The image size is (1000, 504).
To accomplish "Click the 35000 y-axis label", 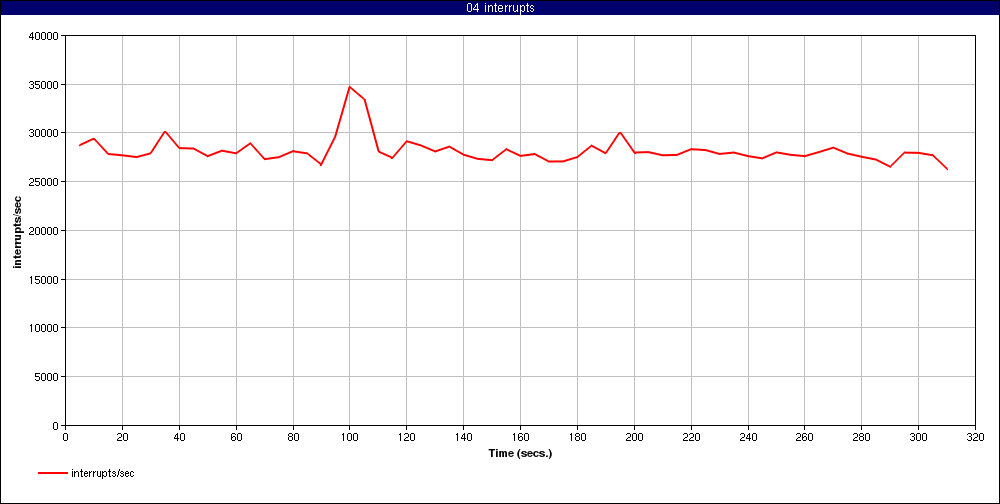I will pos(44,85).
